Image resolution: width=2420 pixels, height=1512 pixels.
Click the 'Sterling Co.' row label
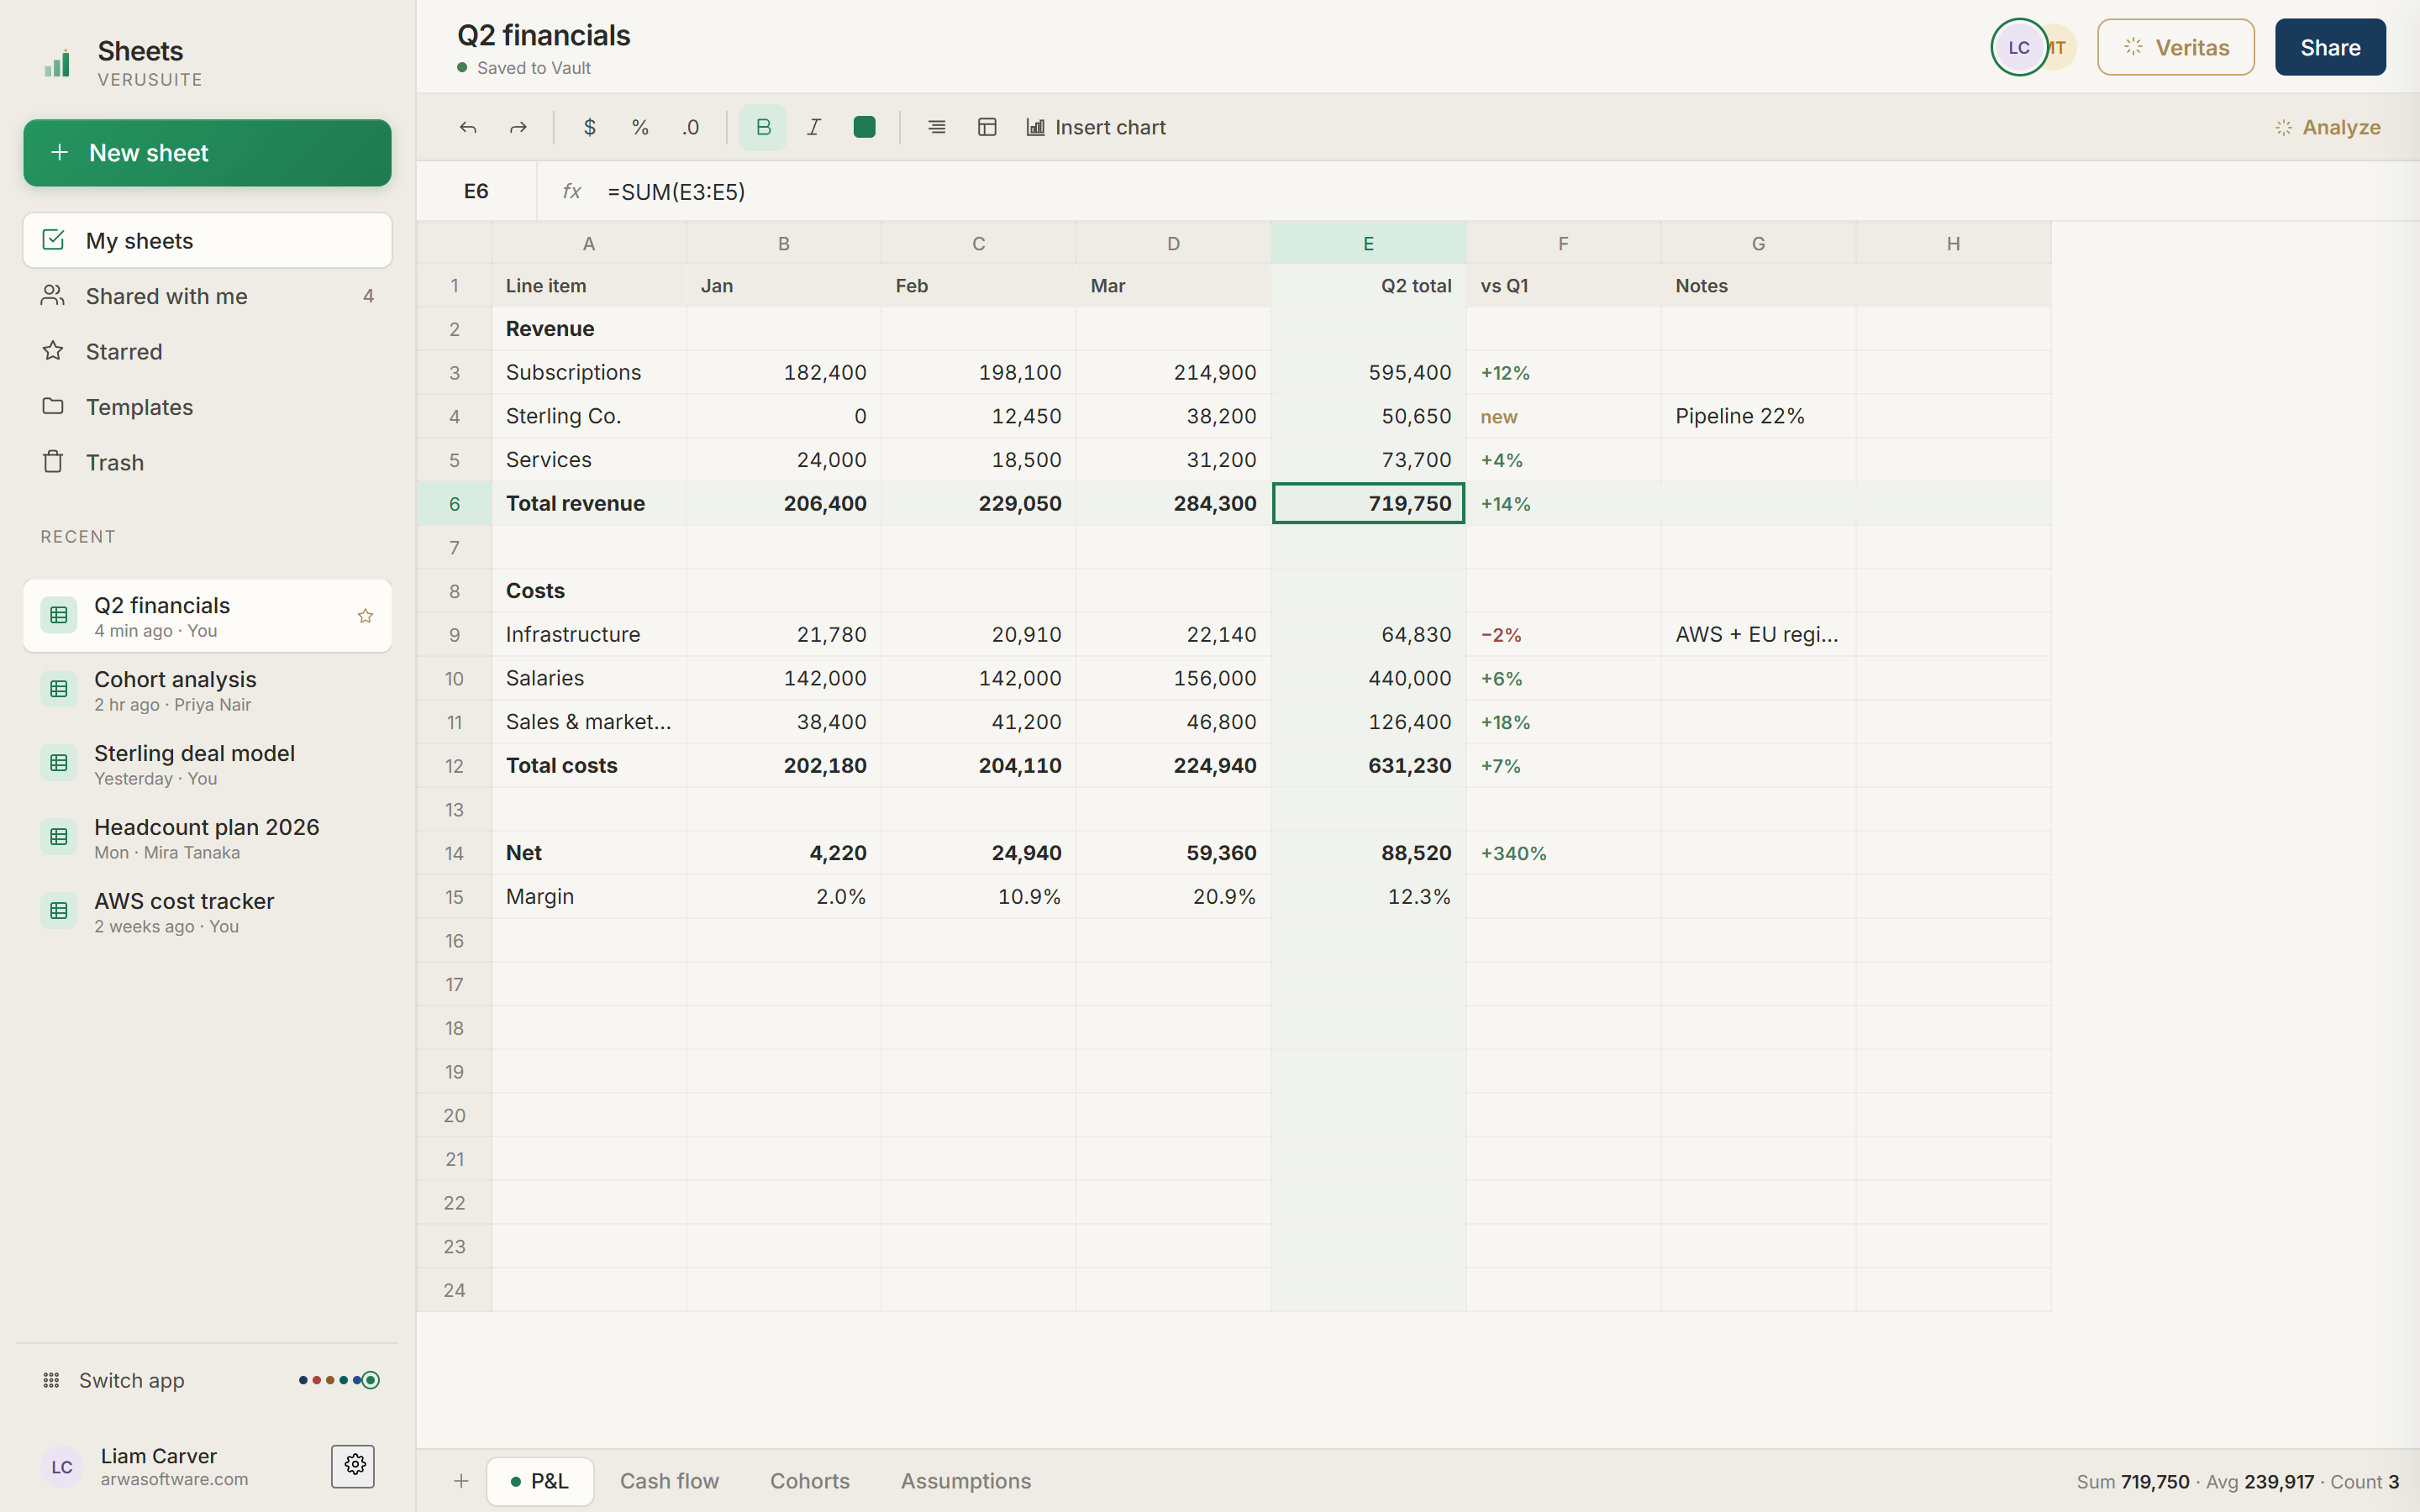588,416
